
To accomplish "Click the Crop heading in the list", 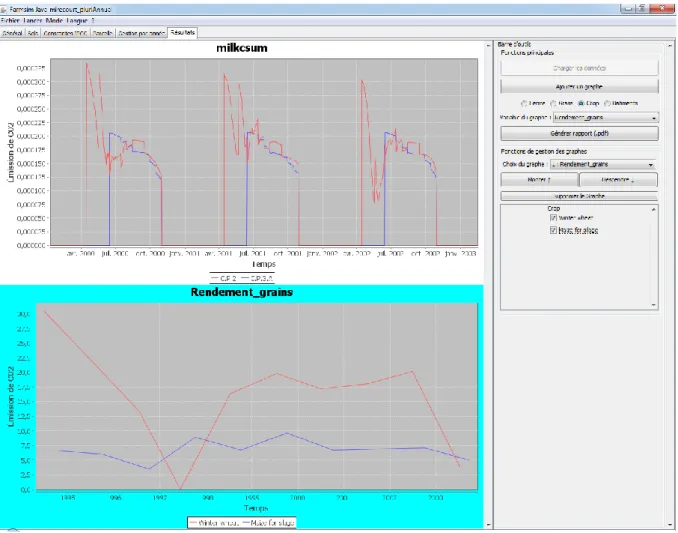I will tap(553, 208).
